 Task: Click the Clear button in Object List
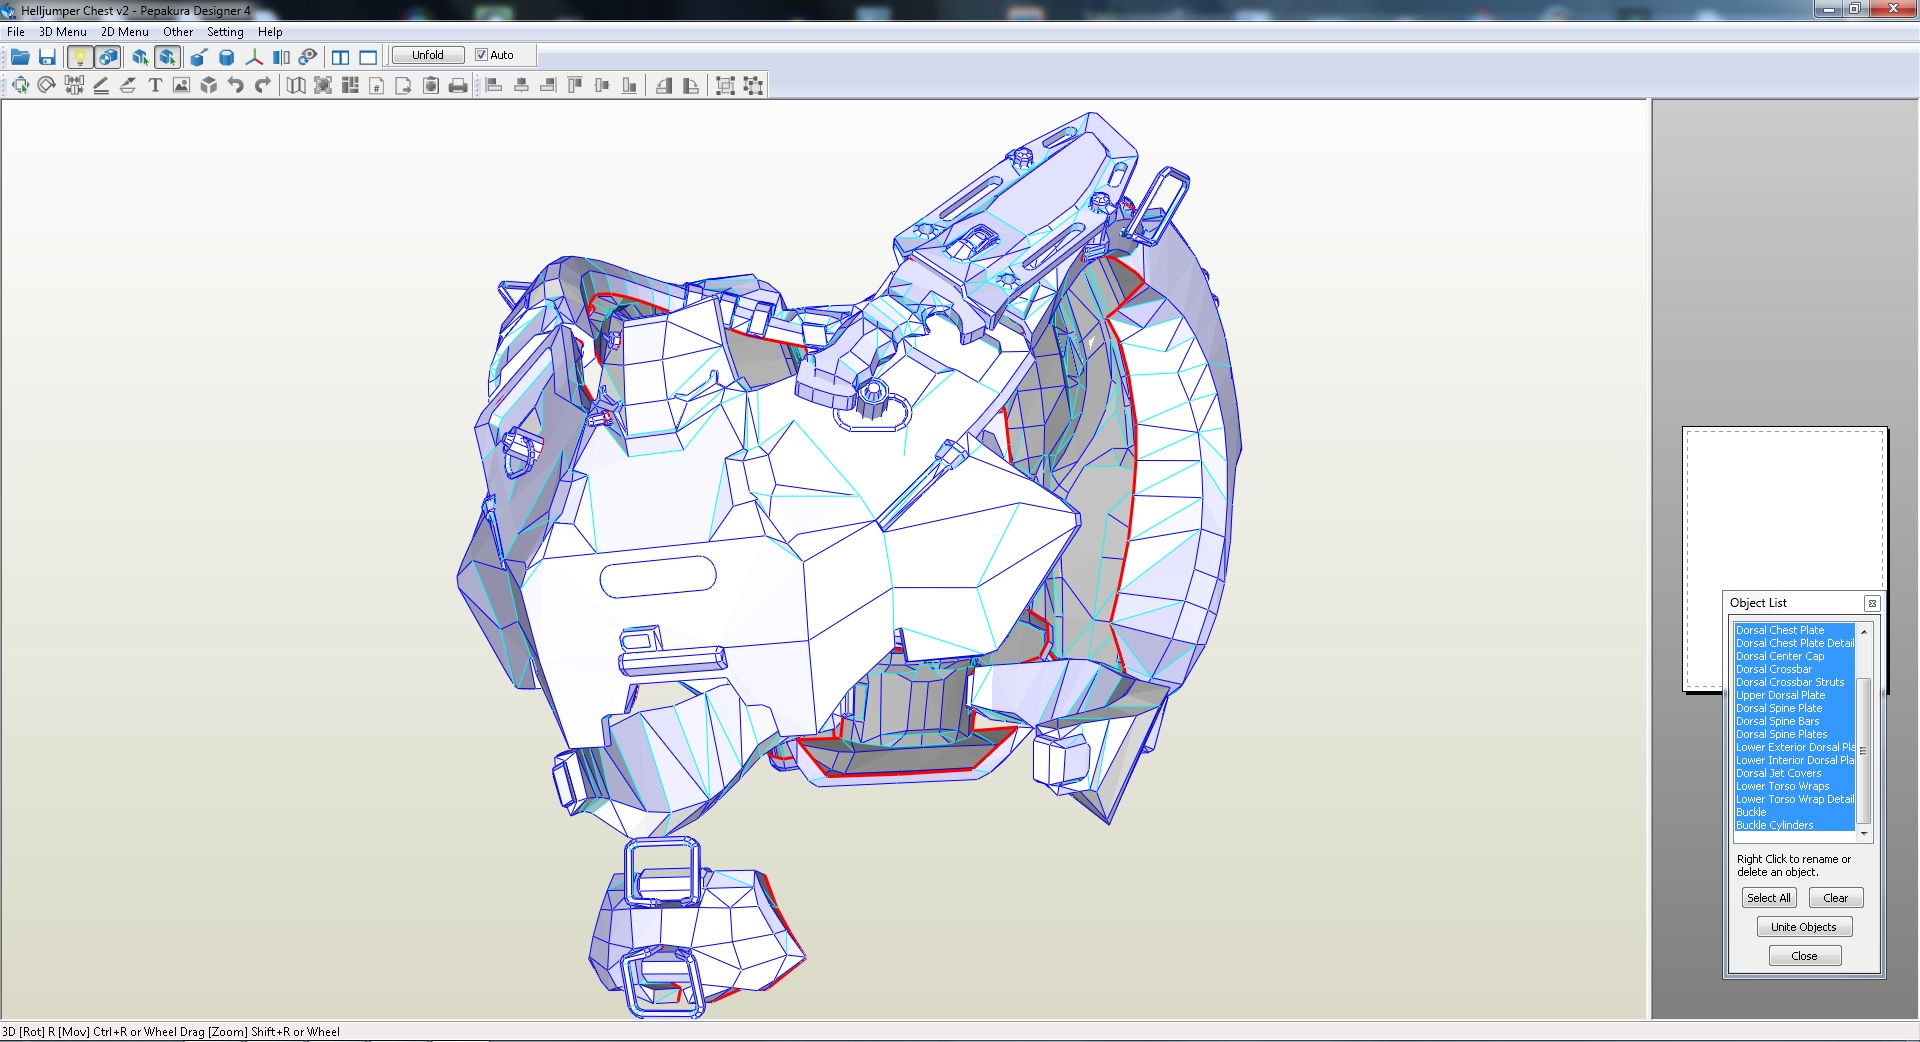click(1835, 898)
